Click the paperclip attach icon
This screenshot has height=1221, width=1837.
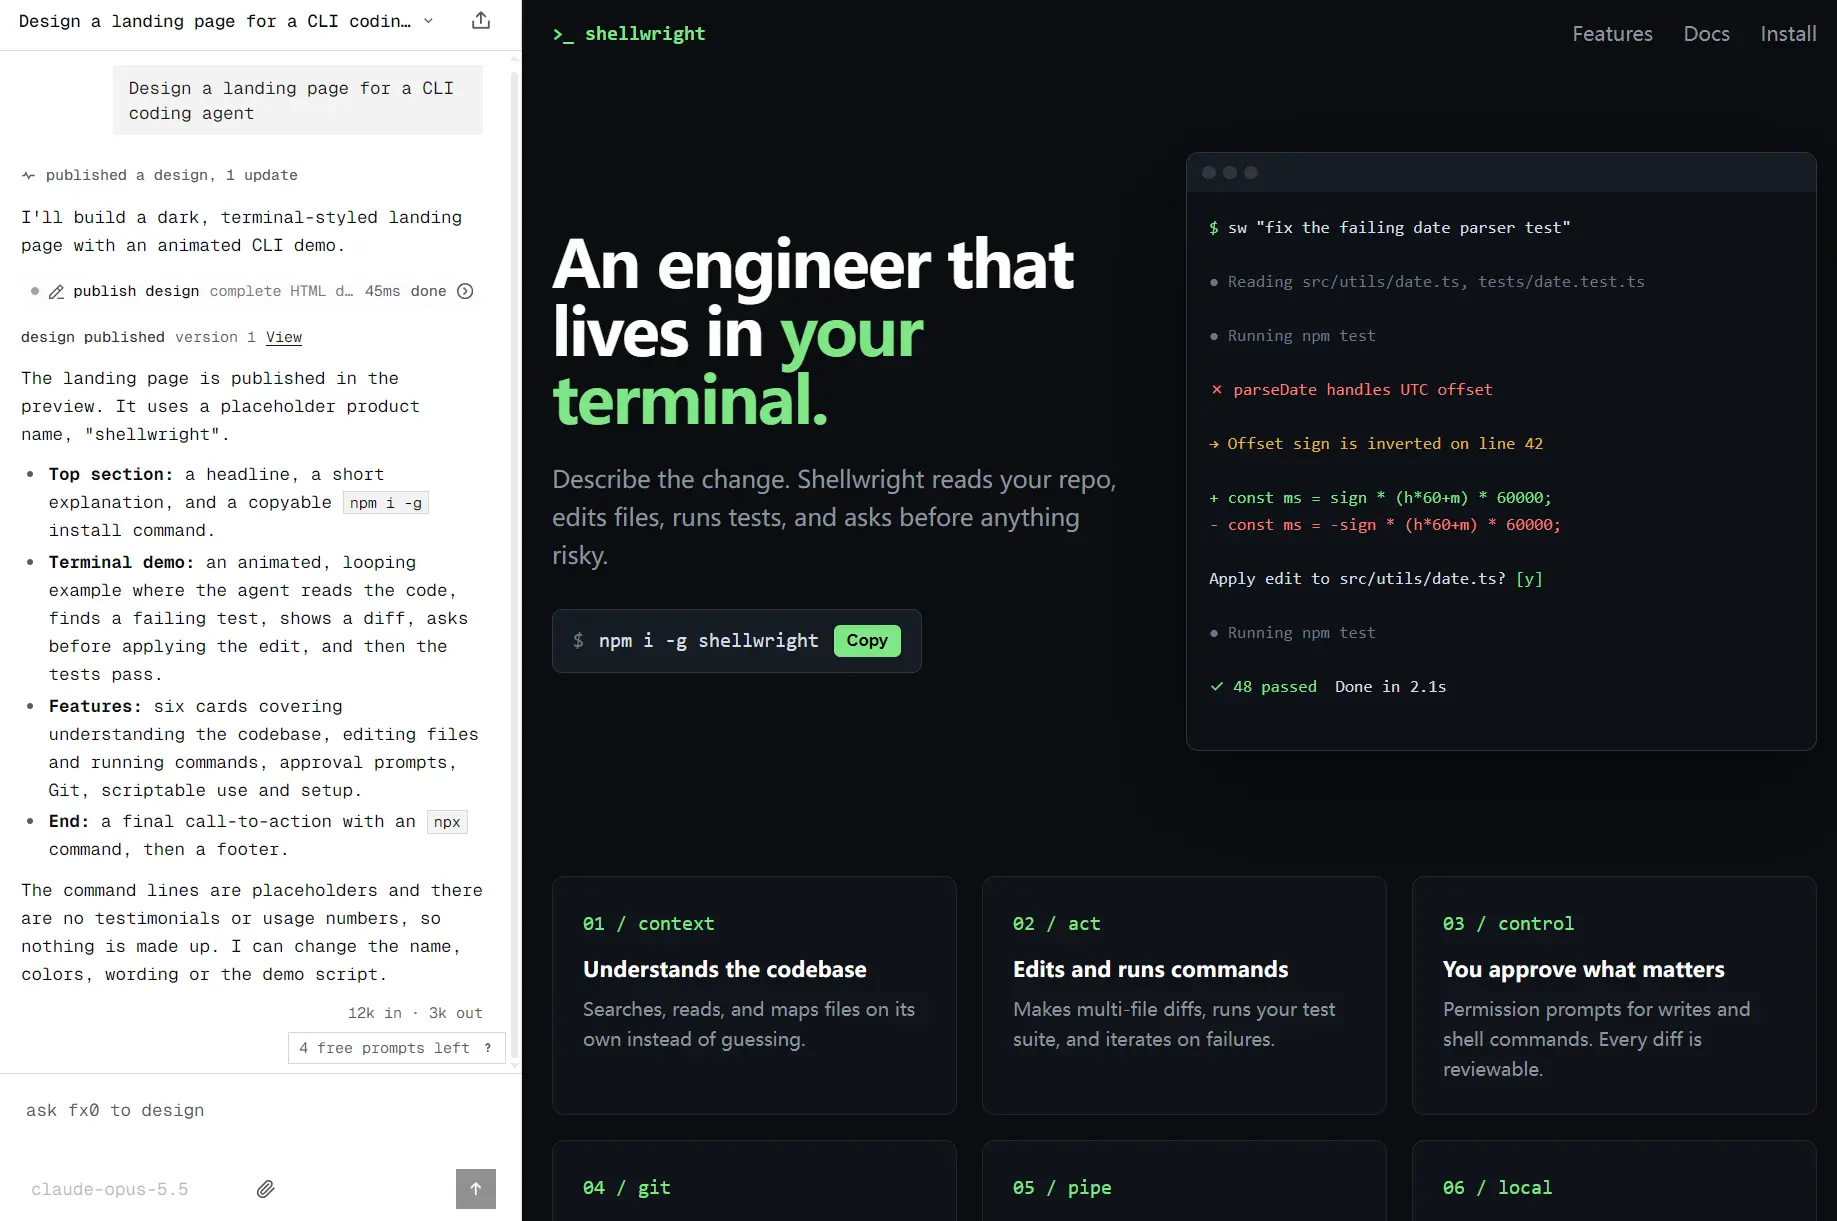pyautogui.click(x=265, y=1189)
